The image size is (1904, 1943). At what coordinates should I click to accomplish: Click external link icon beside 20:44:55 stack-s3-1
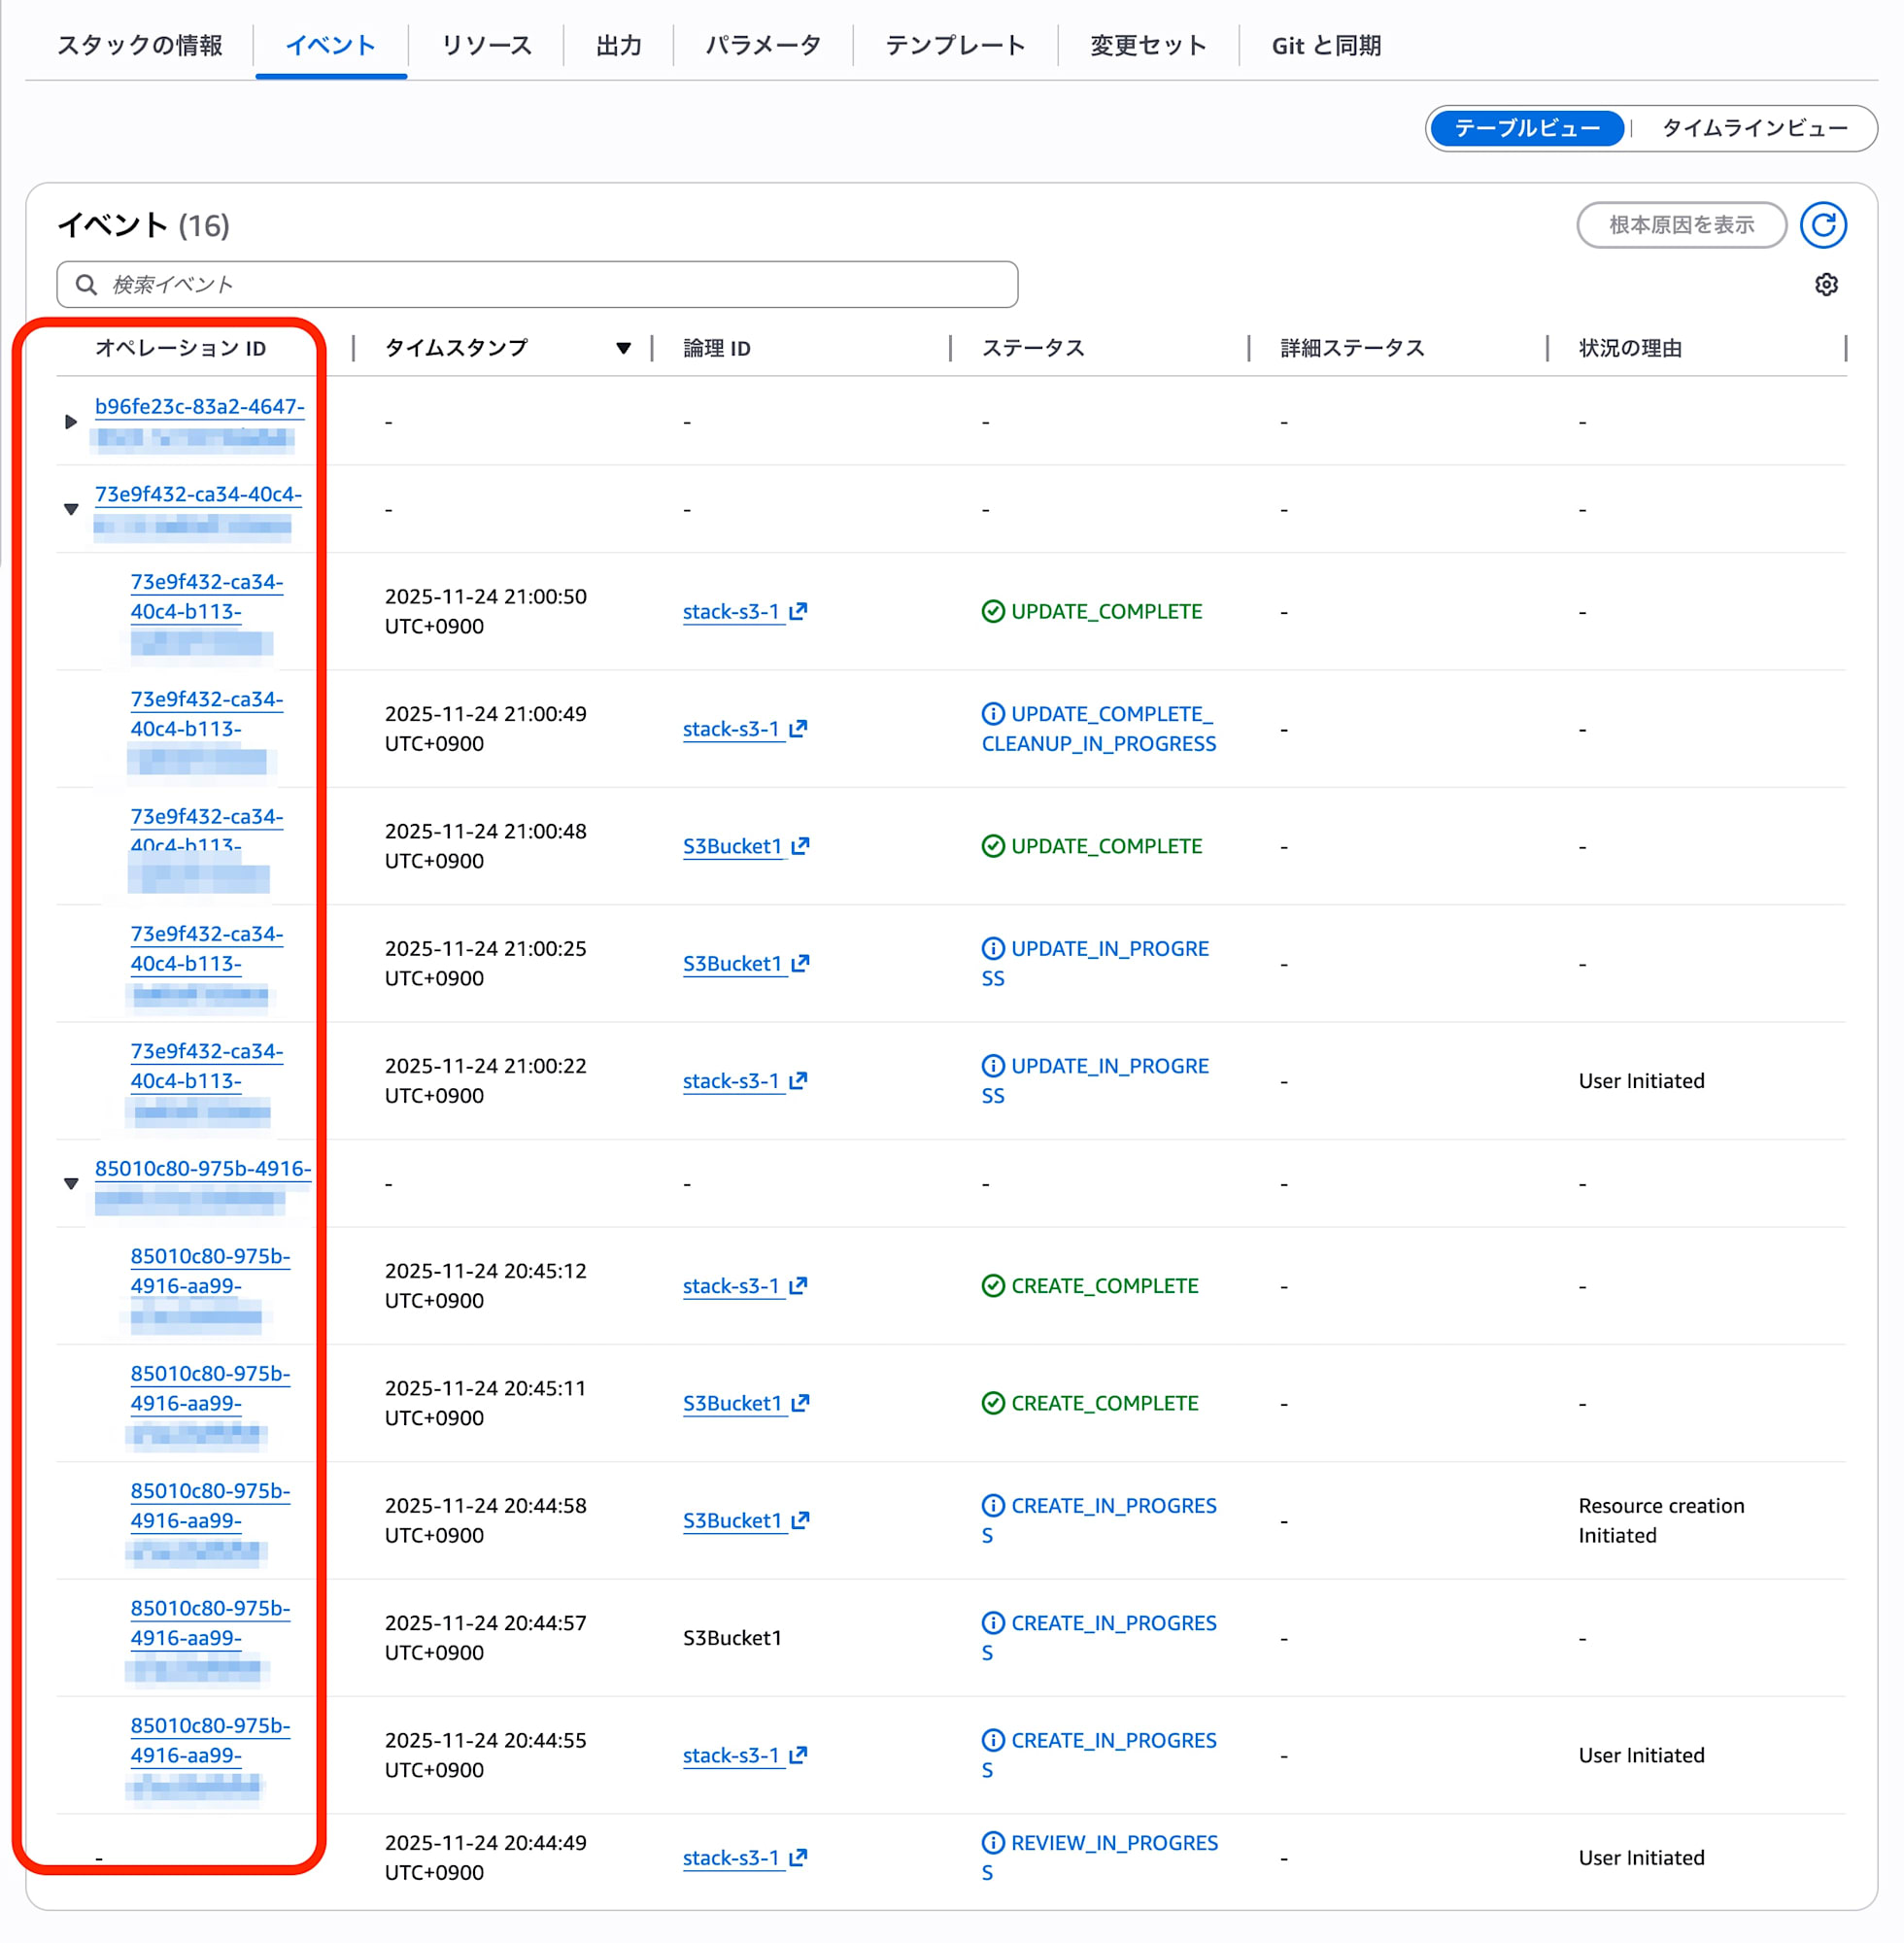(798, 1755)
